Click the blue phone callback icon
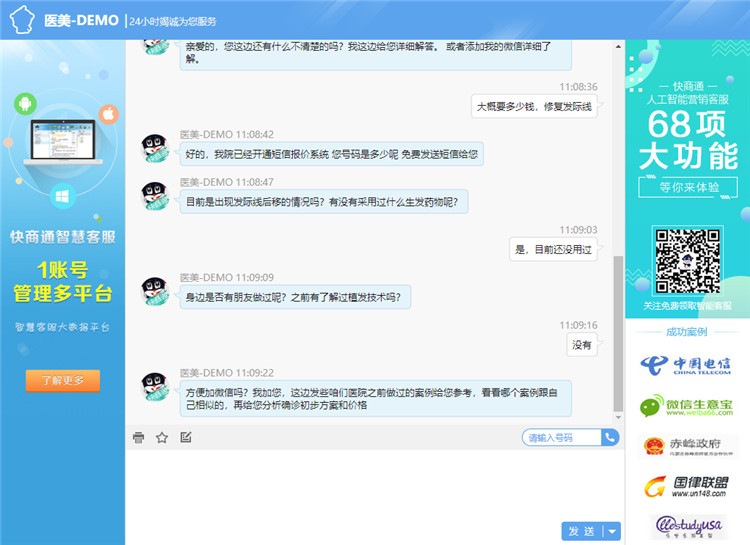750x545 pixels. point(609,437)
